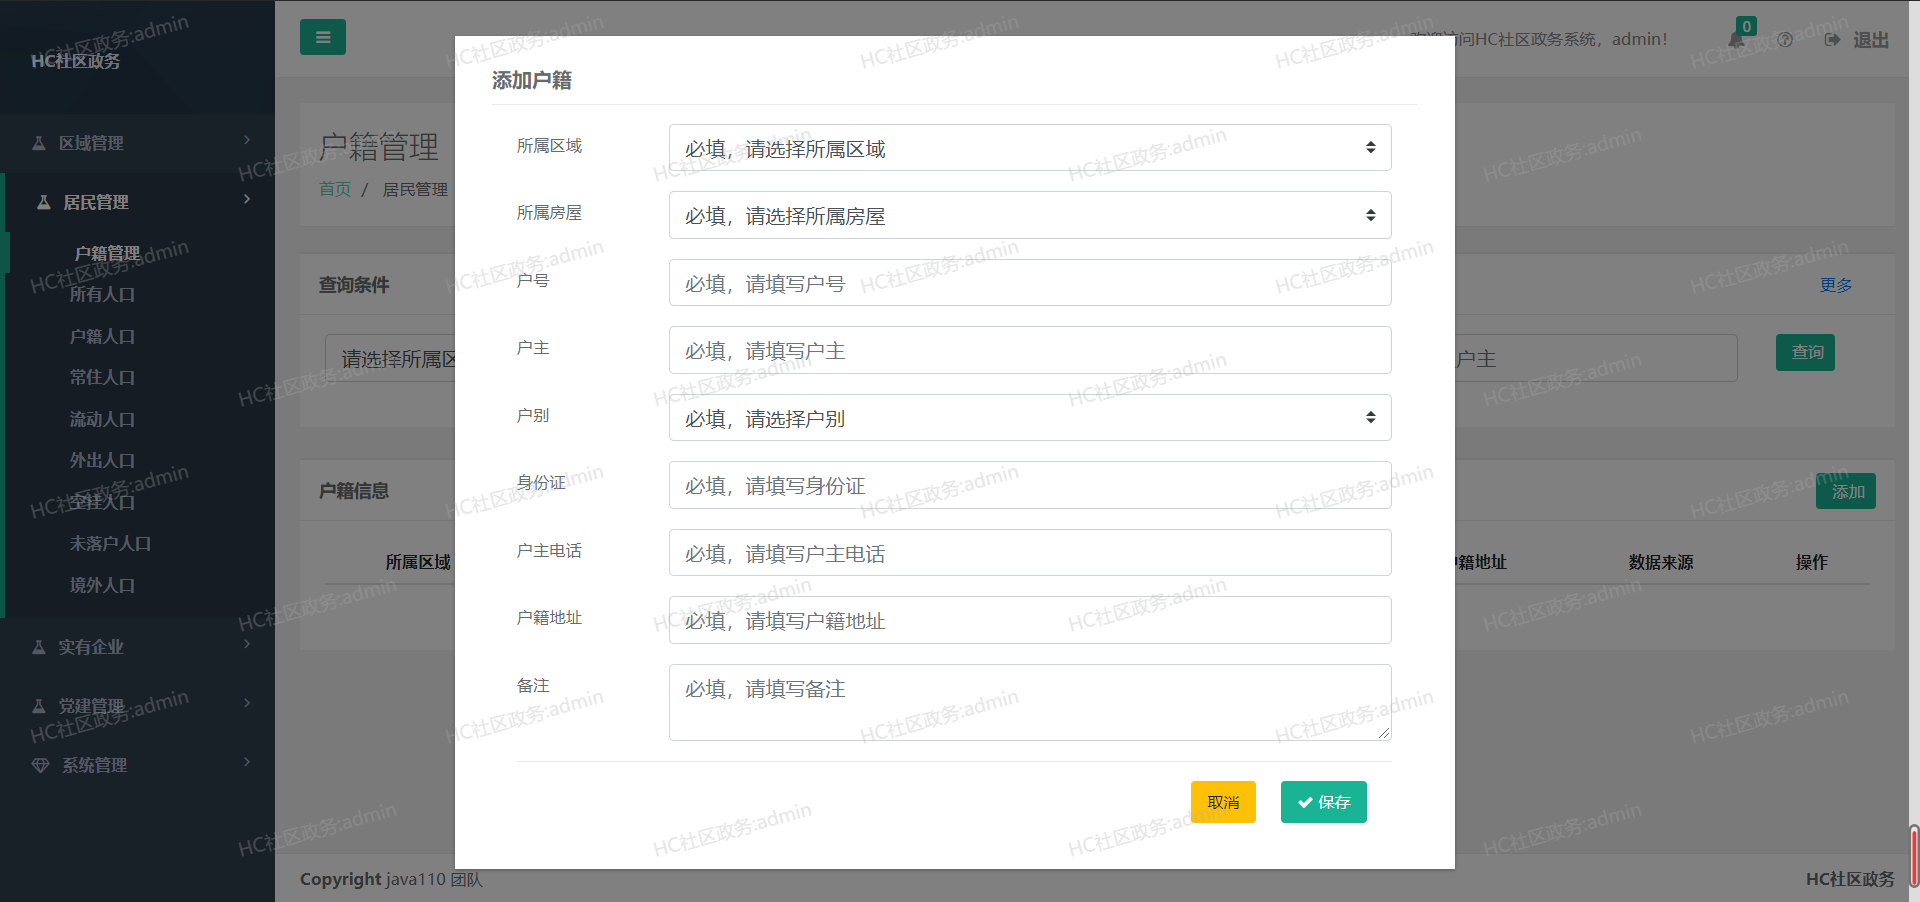The image size is (1920, 902).
Task: Open 户籍人口 menu item
Action: click(102, 336)
